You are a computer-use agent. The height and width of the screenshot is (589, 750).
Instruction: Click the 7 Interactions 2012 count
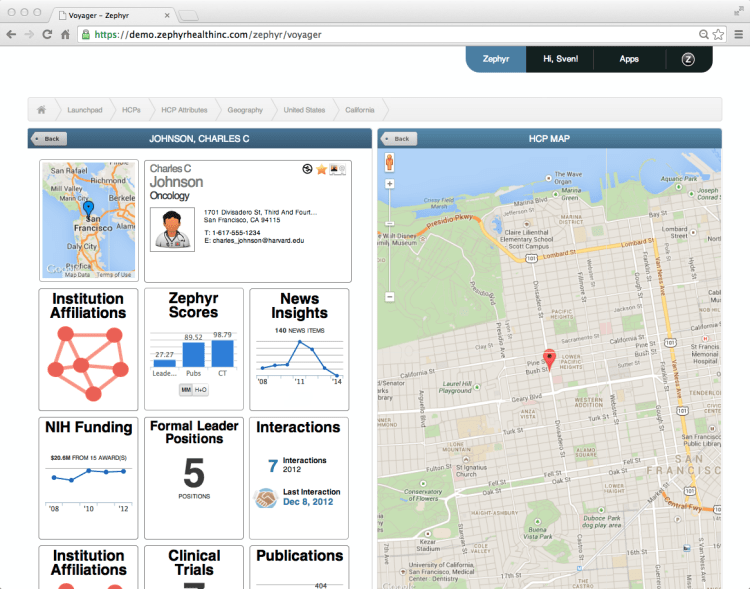coord(297,465)
